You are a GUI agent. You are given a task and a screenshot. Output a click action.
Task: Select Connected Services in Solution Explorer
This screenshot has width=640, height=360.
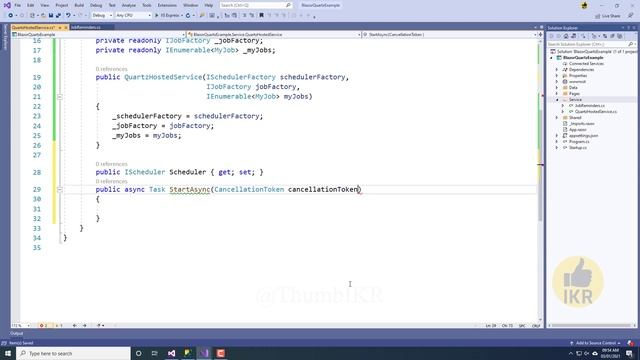[x=586, y=64]
